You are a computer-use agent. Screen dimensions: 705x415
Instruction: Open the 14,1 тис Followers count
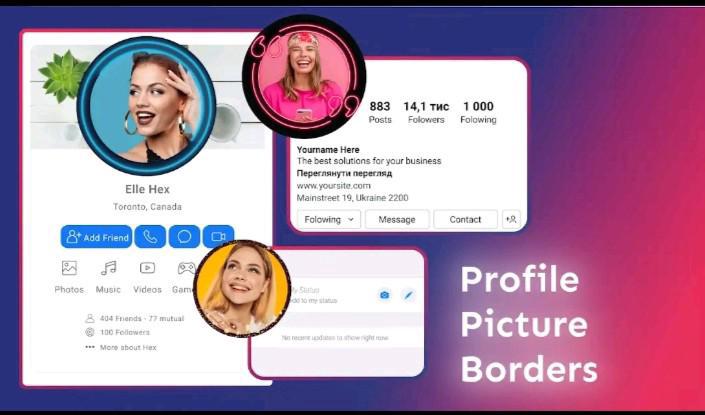tap(424, 112)
